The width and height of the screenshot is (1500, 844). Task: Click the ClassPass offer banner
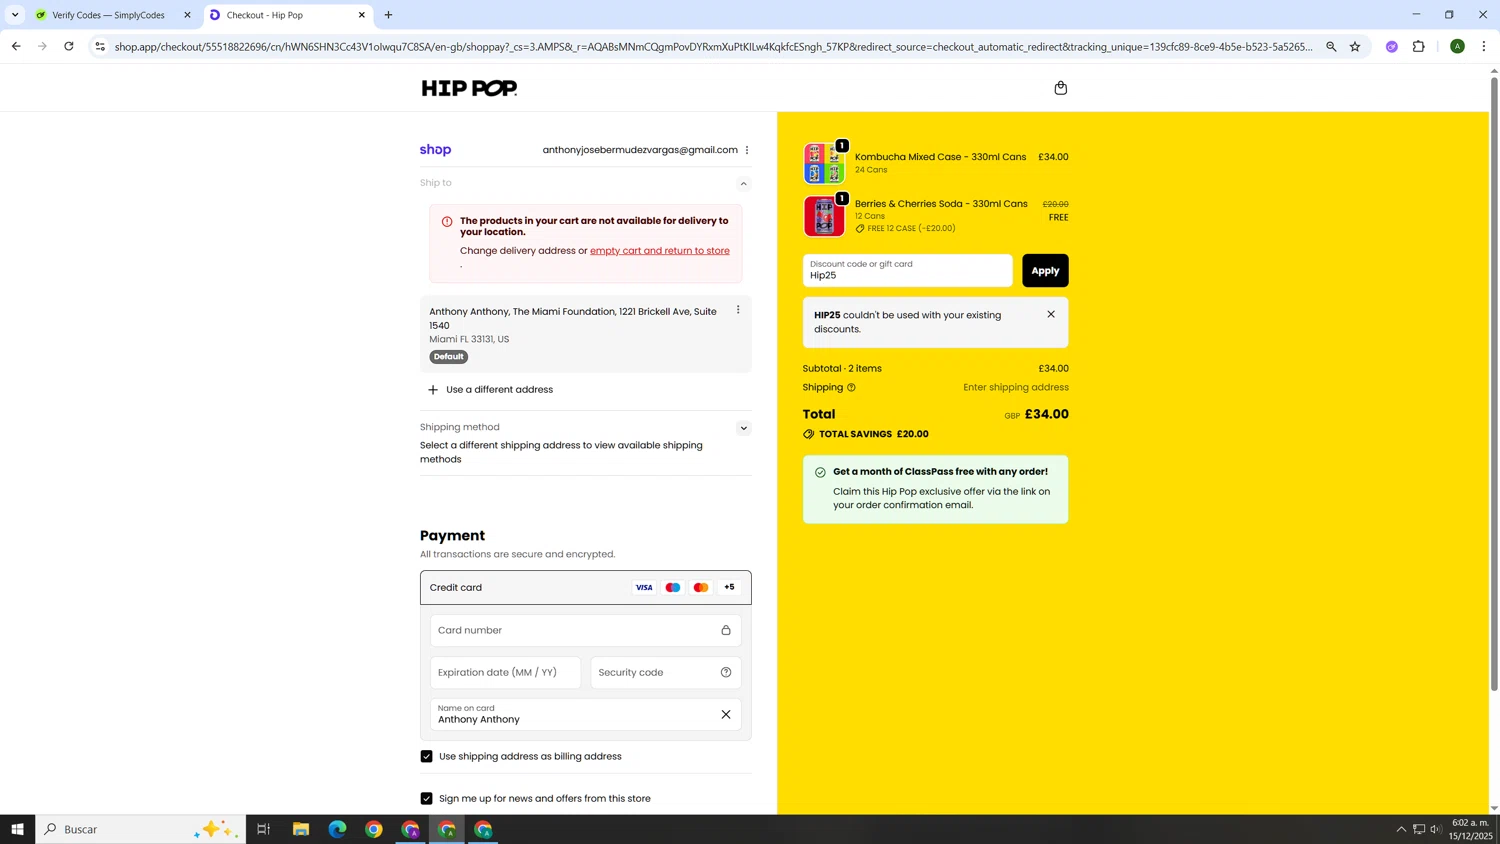click(935, 489)
